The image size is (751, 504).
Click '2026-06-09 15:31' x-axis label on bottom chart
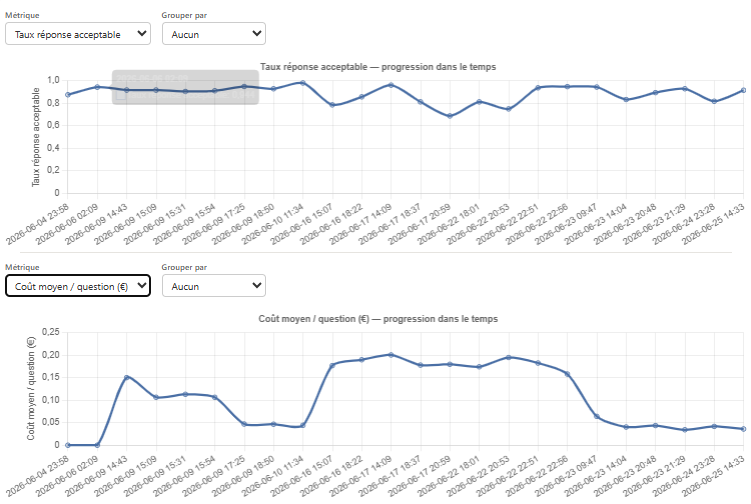tap(155, 476)
